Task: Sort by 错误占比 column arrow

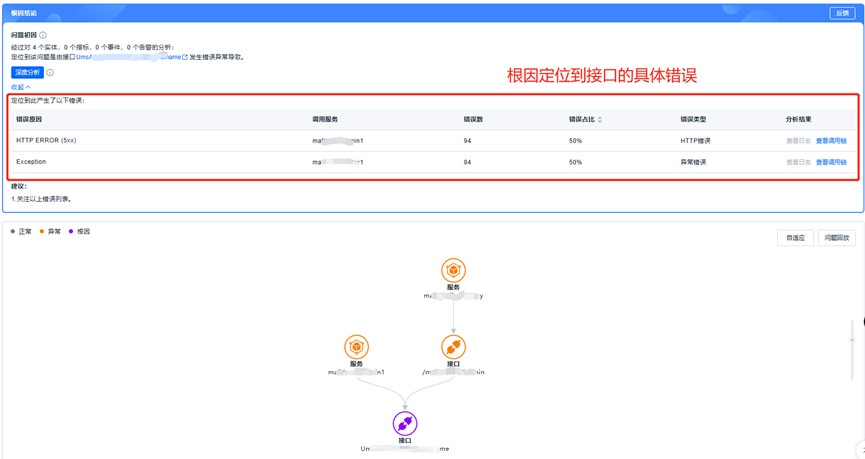Action: point(600,120)
